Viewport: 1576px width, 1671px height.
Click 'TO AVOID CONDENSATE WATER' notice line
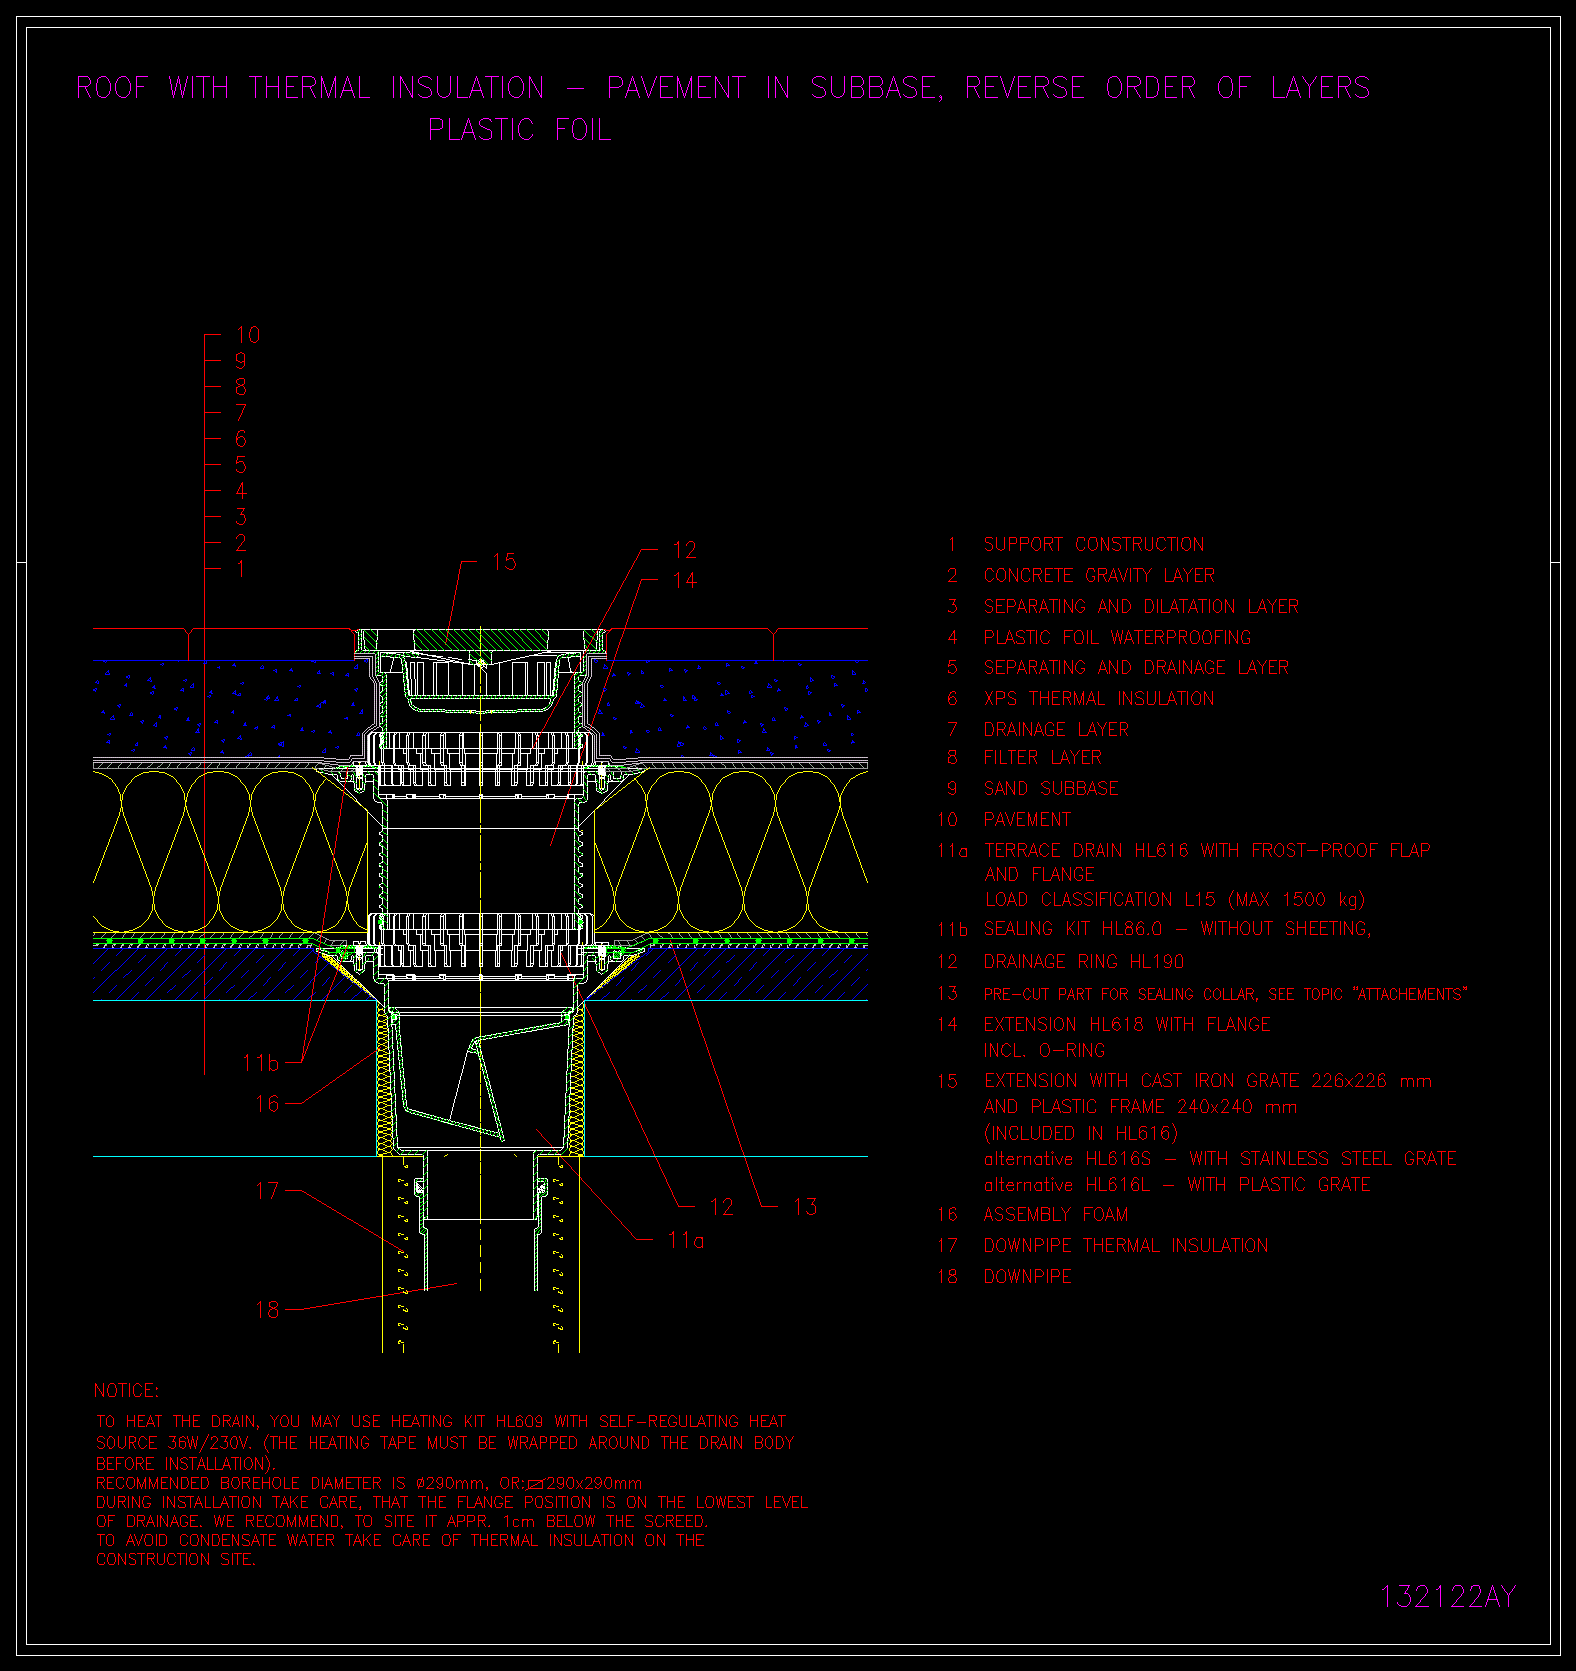point(400,1541)
